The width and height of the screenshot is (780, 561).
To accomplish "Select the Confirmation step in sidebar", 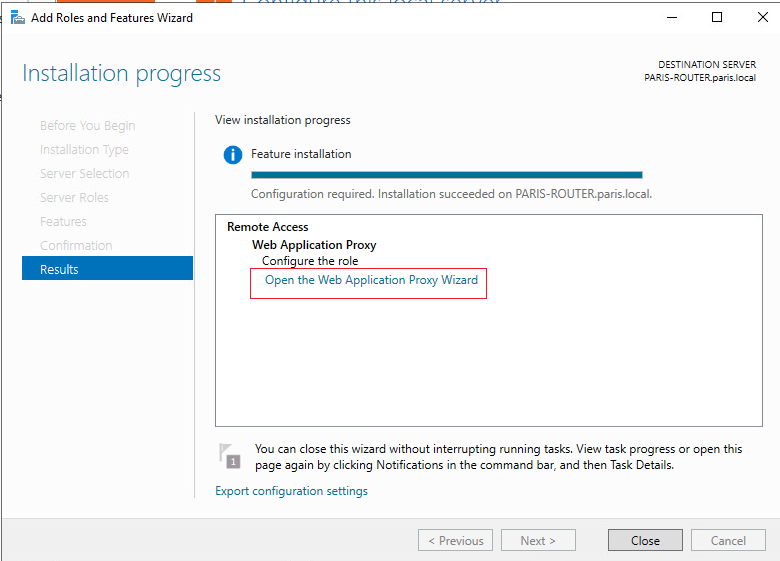I will 76,245.
